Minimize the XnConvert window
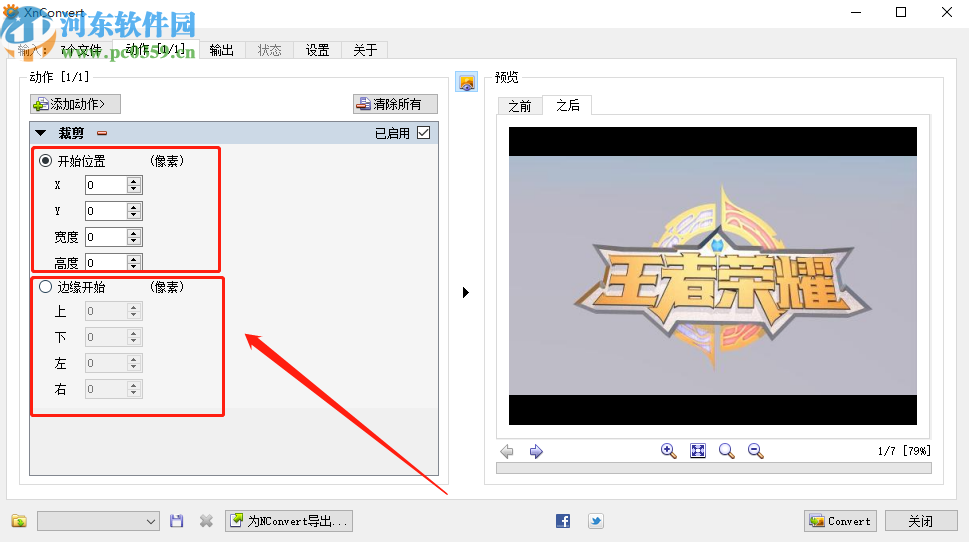 (x=856, y=12)
